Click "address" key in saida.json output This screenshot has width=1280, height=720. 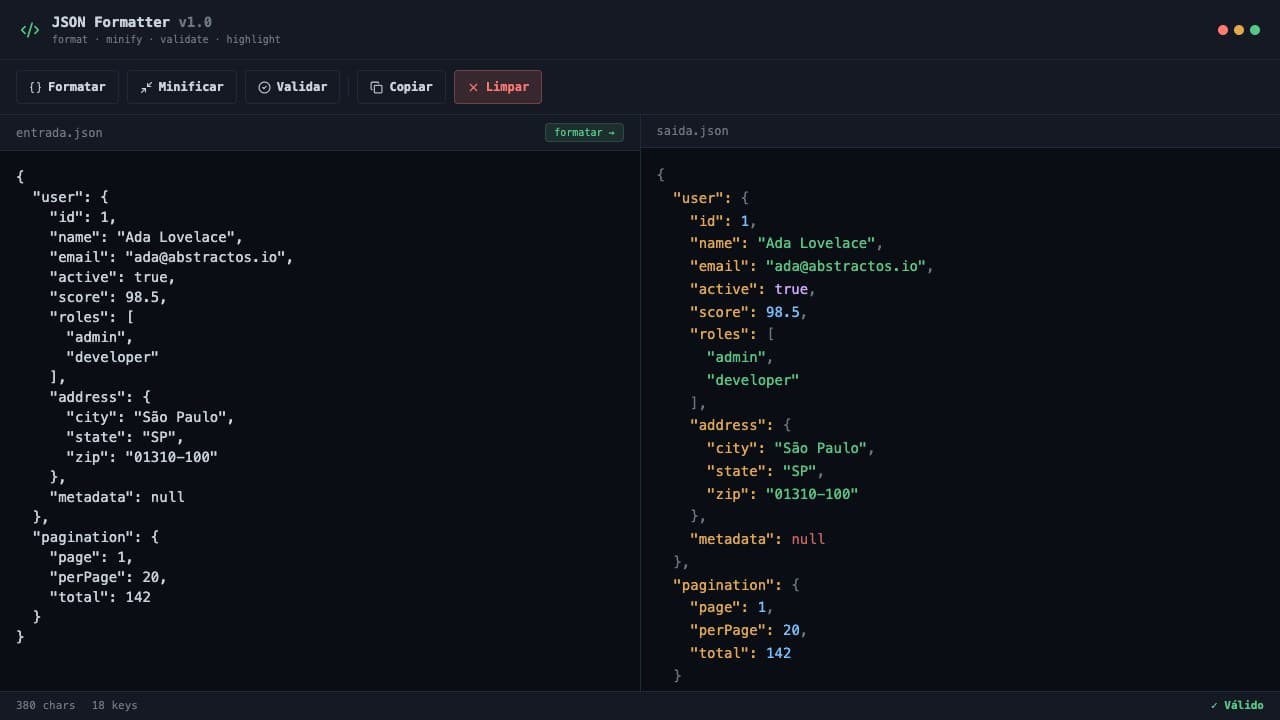click(x=728, y=425)
